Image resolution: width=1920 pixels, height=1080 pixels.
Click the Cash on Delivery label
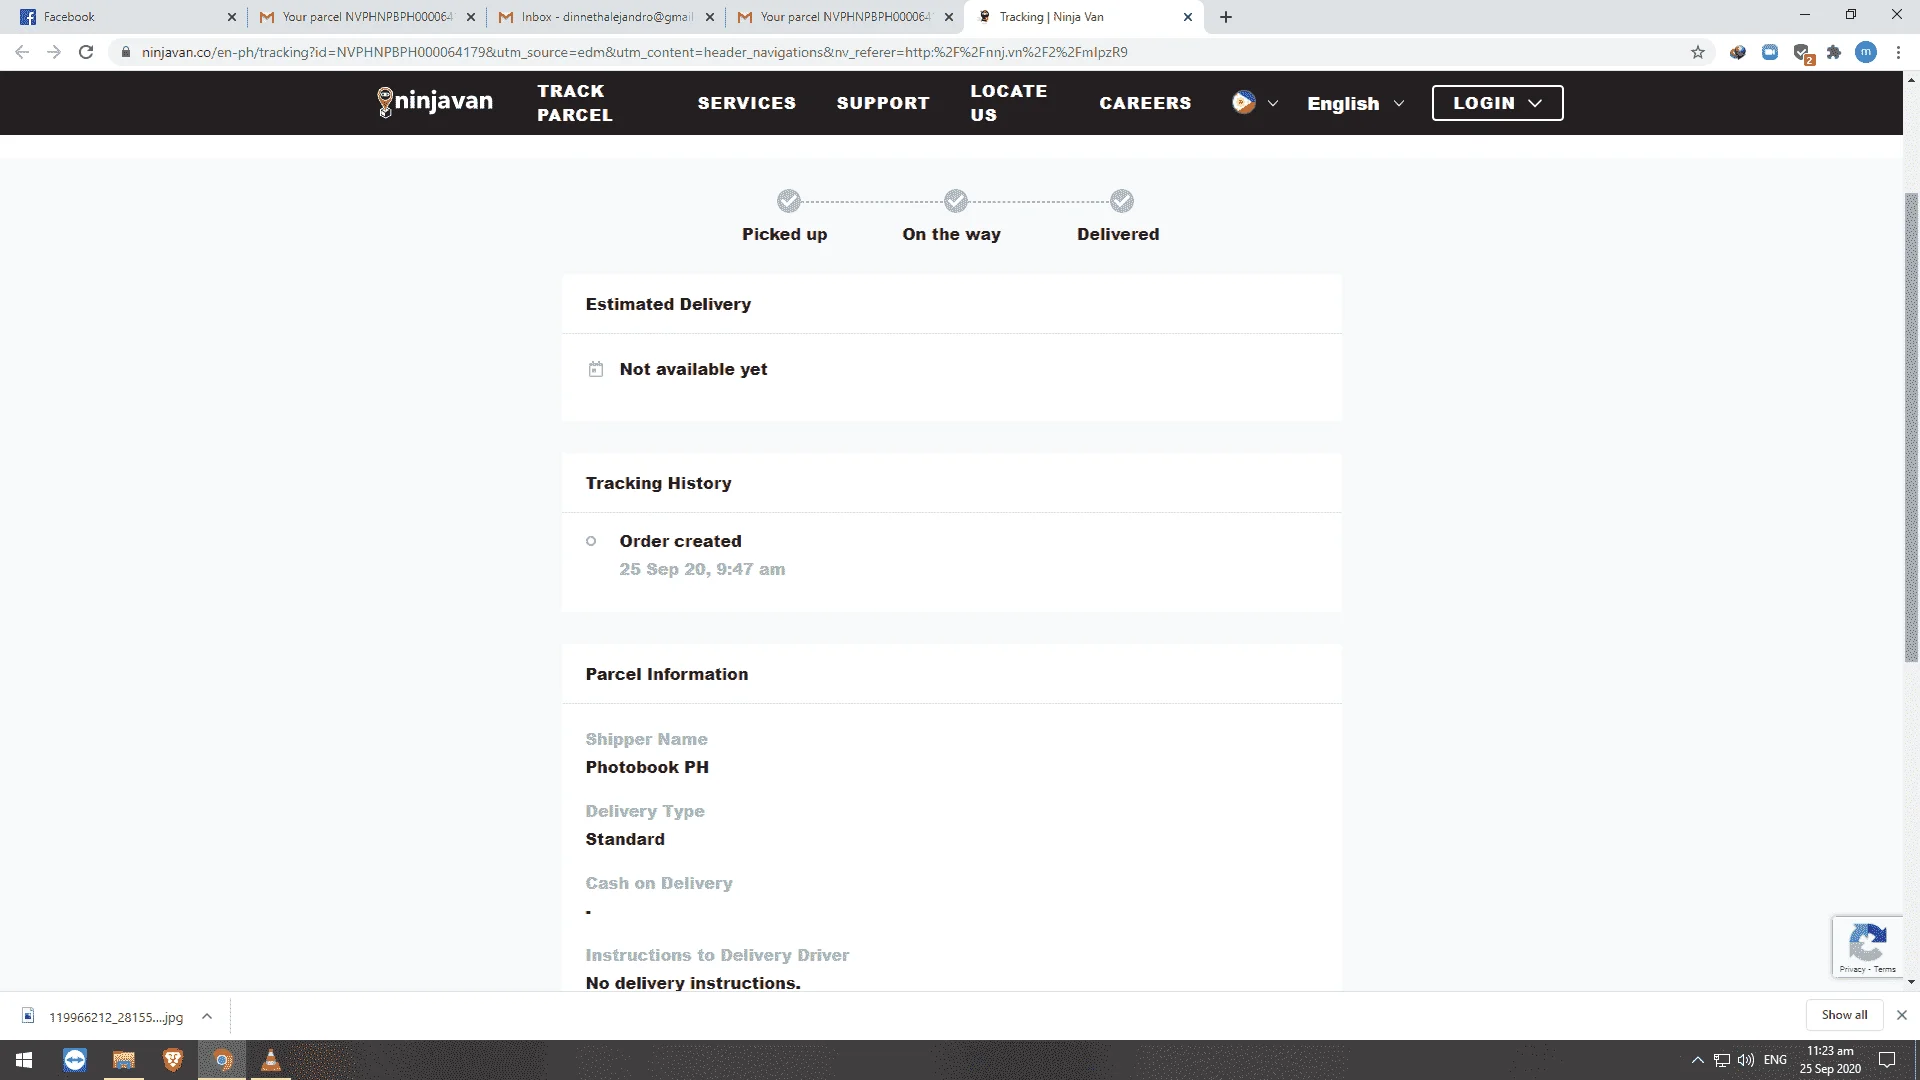[659, 883]
